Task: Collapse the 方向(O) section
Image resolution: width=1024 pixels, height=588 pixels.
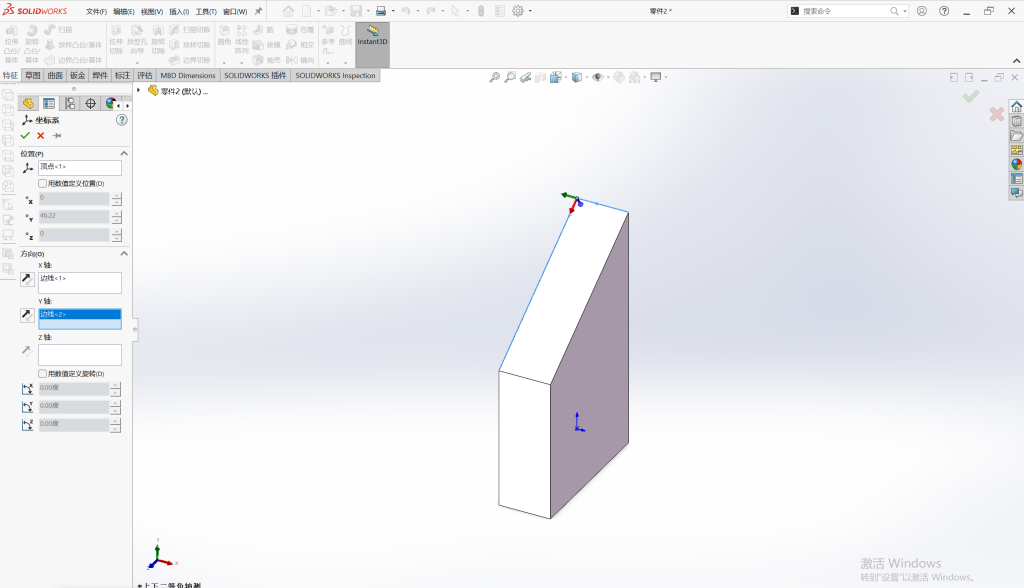Action: [124, 253]
